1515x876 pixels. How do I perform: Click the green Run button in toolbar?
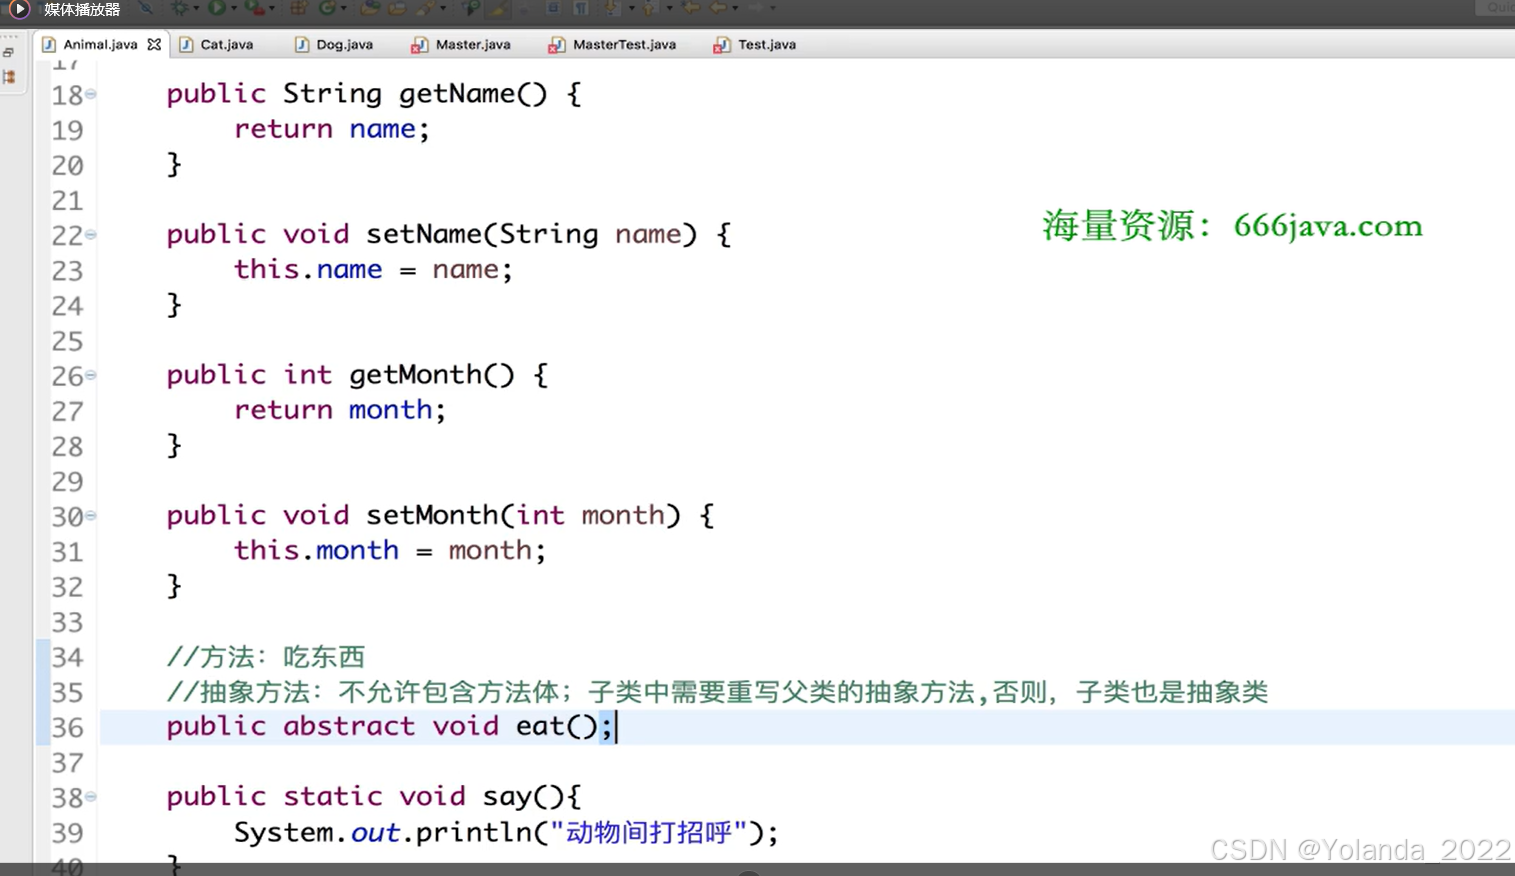pyautogui.click(x=216, y=8)
